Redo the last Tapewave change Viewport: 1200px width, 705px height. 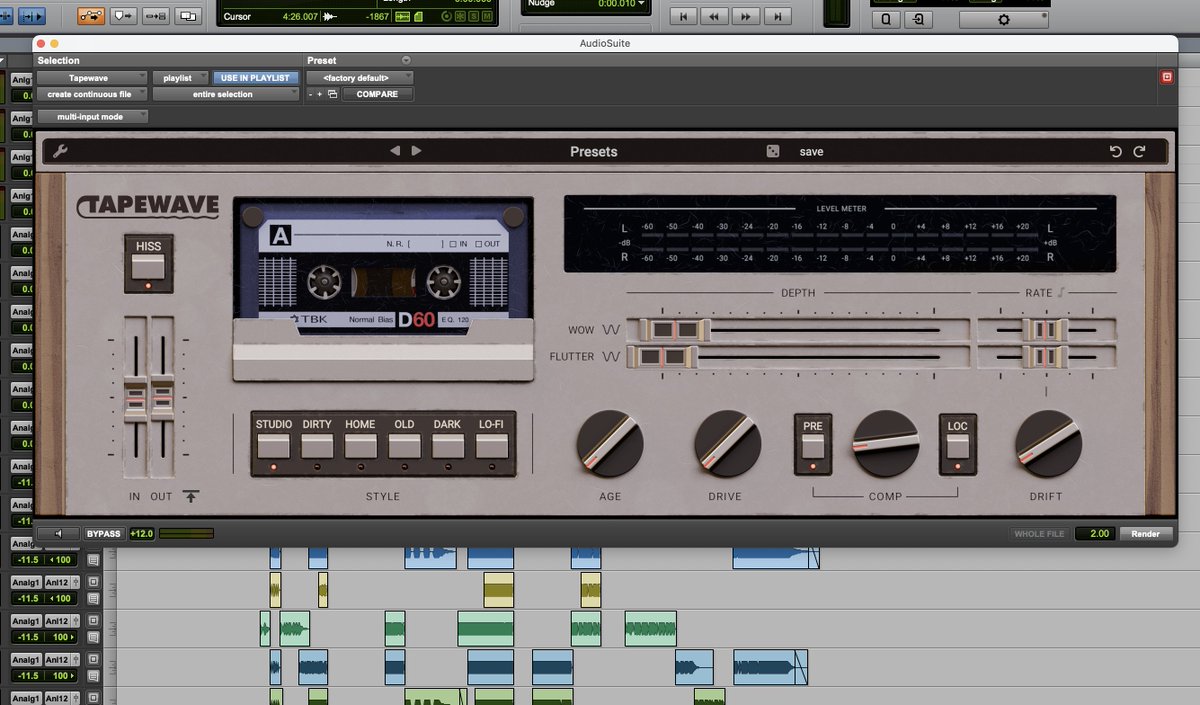pos(1139,152)
